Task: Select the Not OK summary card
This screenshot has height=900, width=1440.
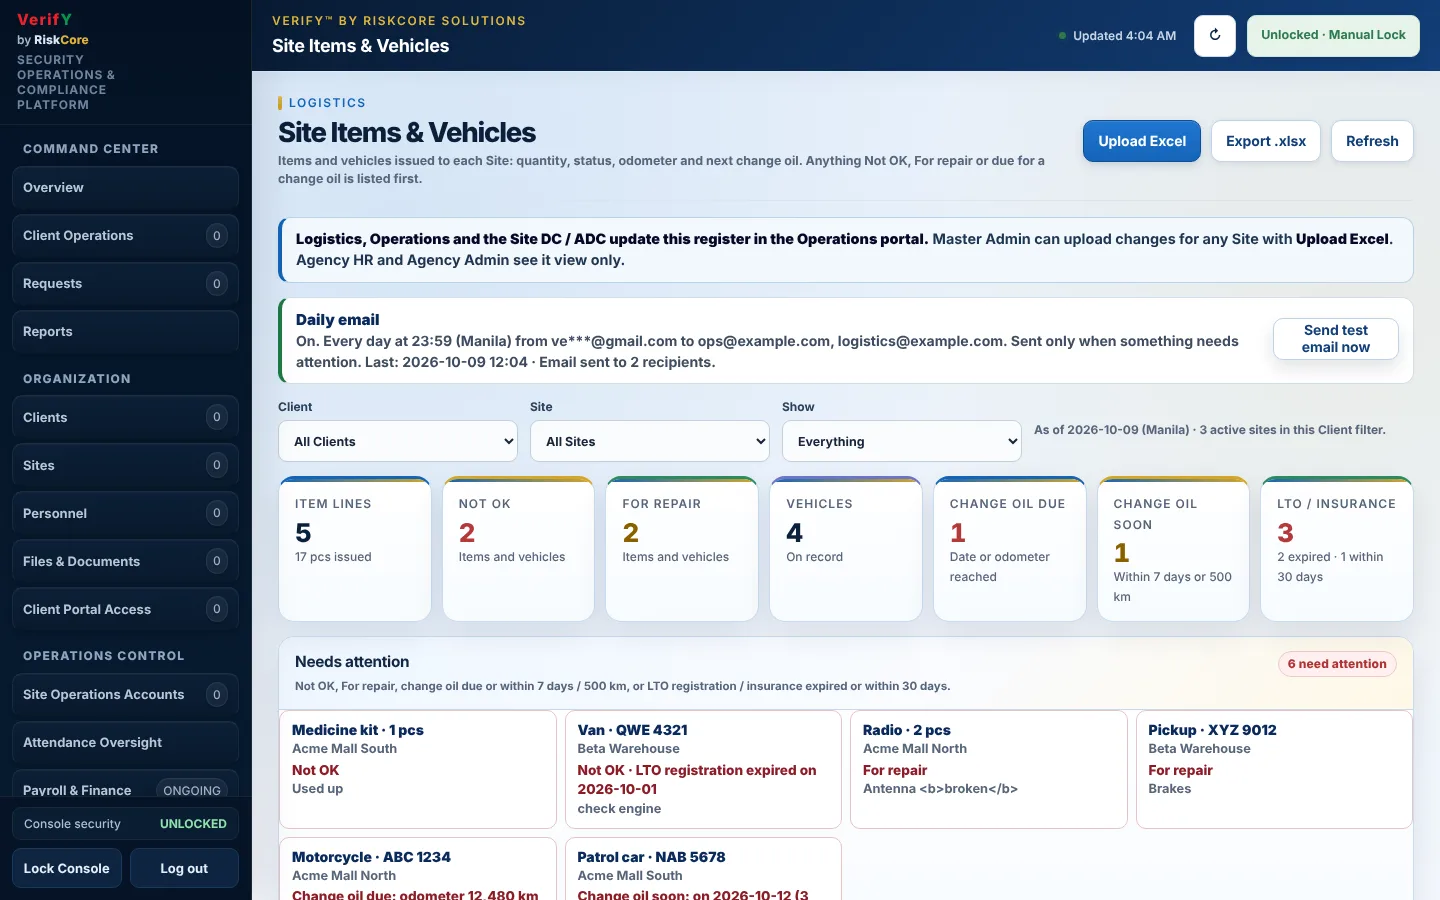Action: [x=518, y=549]
